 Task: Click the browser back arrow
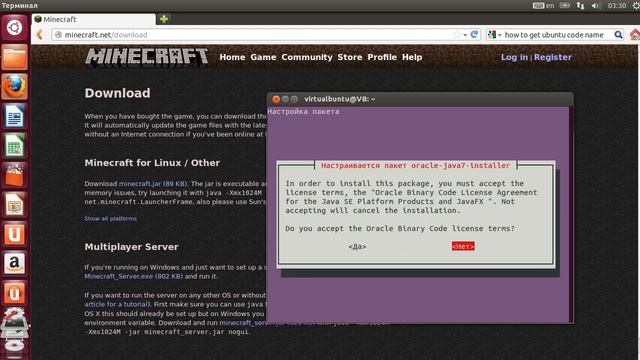40,35
